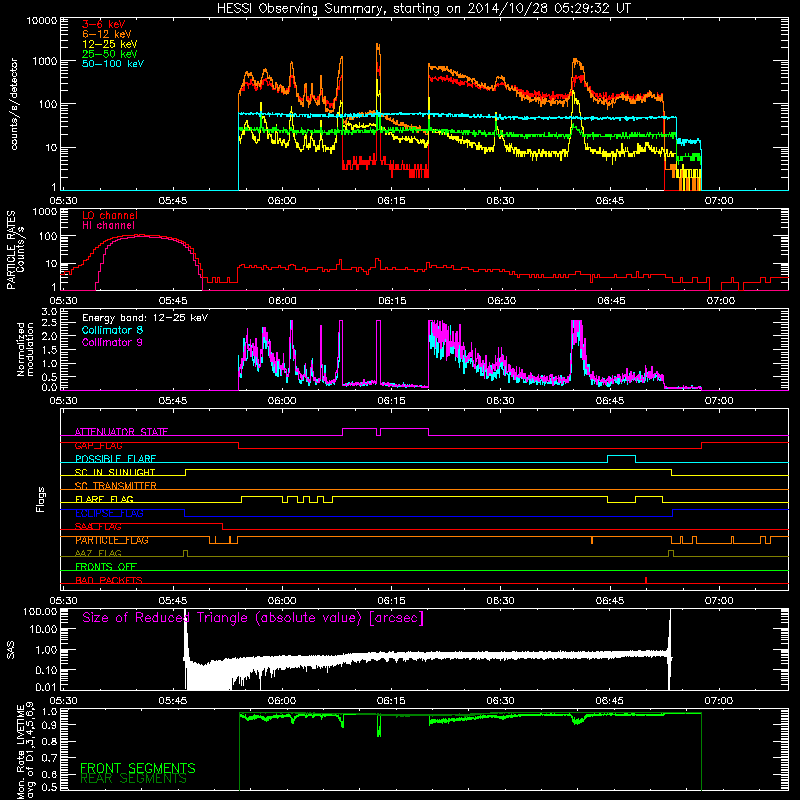This screenshot has height=800, width=800.
Task: Select the yellow 12-25 keV legend label in top panel
Action: [110, 44]
